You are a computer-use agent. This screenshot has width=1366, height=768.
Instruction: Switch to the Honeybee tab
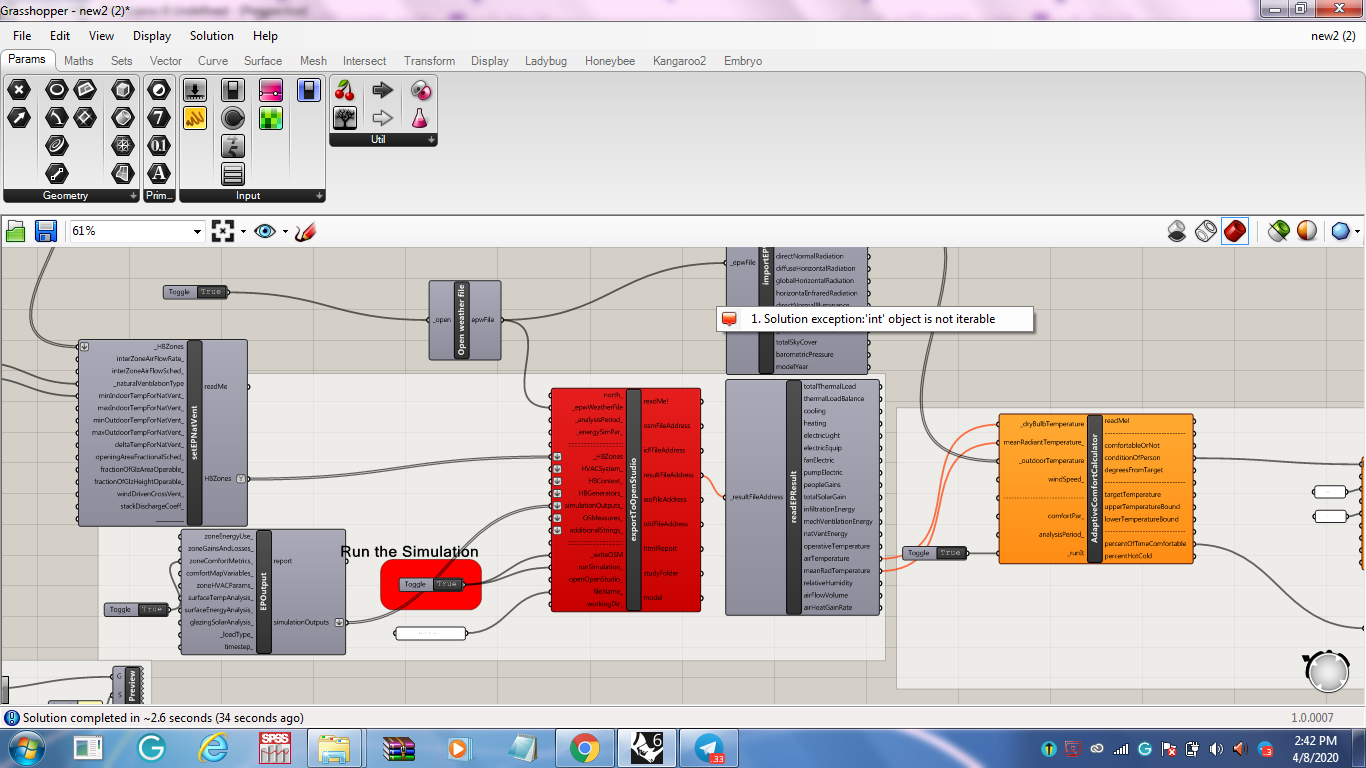610,61
